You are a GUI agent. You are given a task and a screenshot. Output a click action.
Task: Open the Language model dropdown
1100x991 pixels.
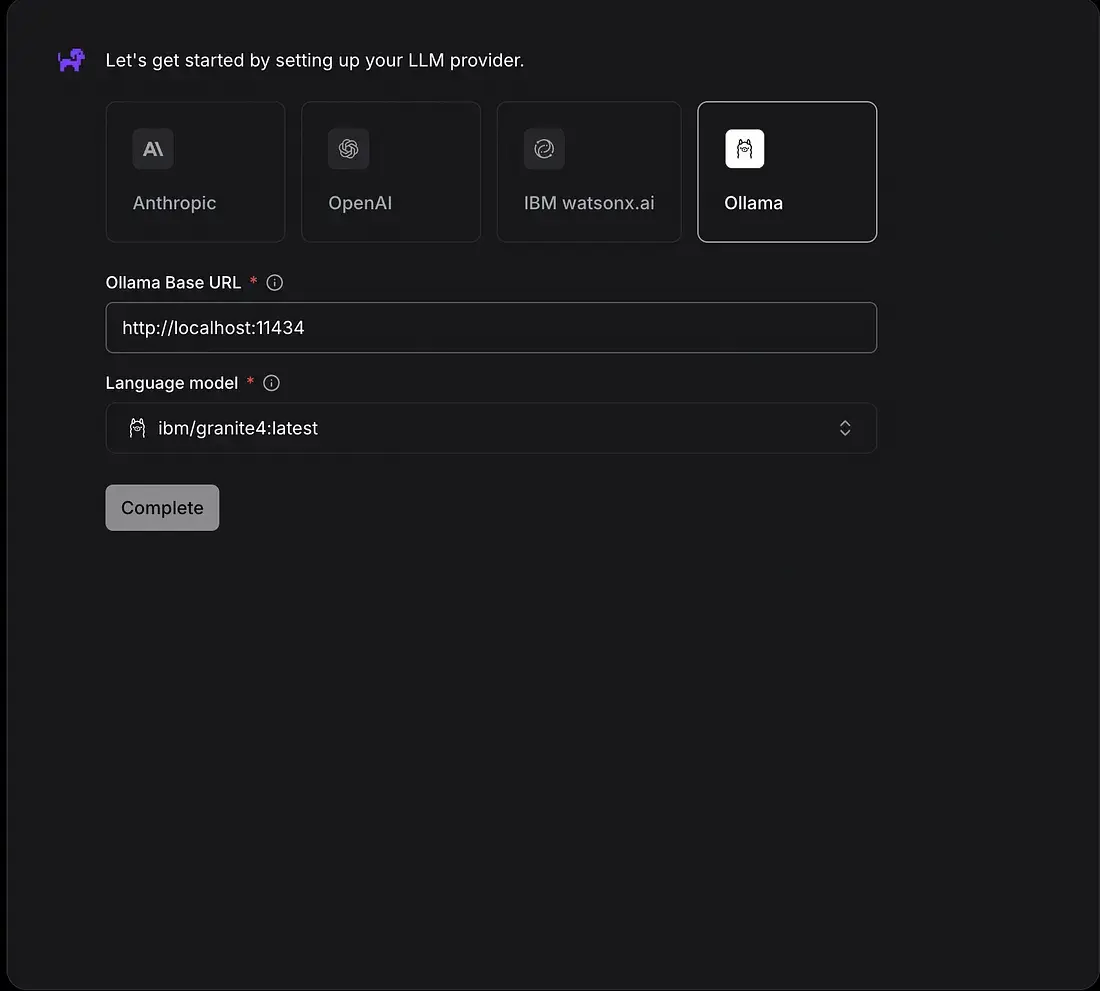coord(490,428)
